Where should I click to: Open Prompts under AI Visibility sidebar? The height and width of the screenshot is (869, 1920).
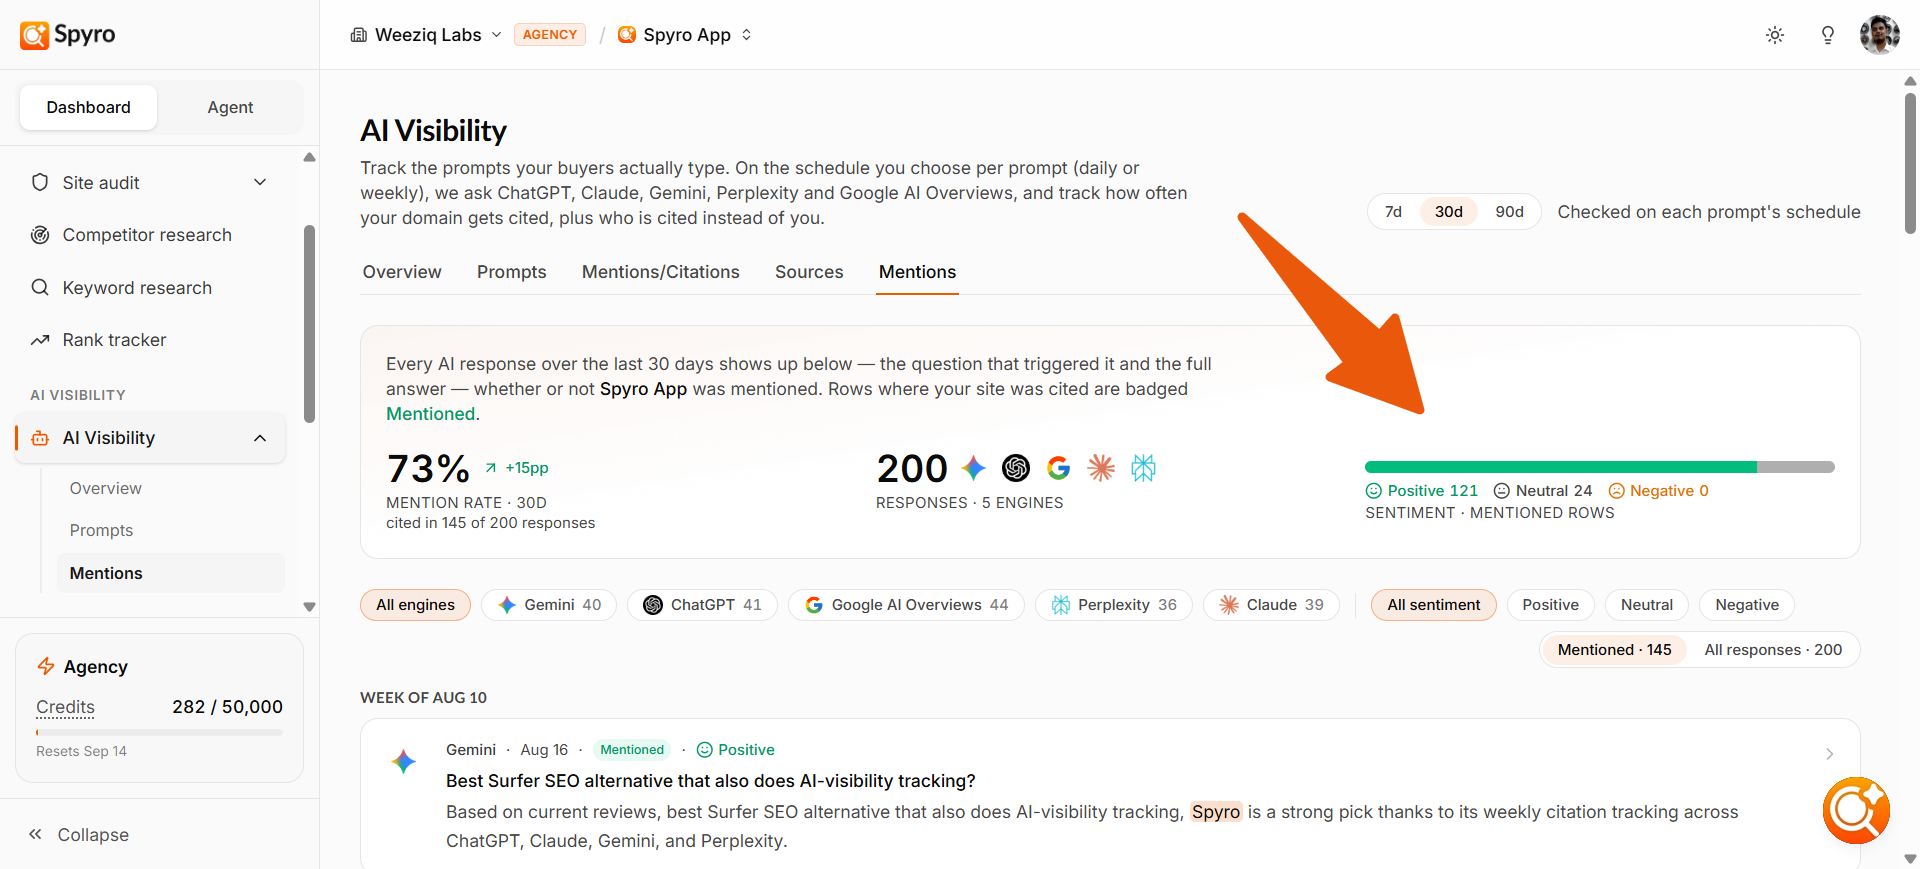tap(101, 530)
